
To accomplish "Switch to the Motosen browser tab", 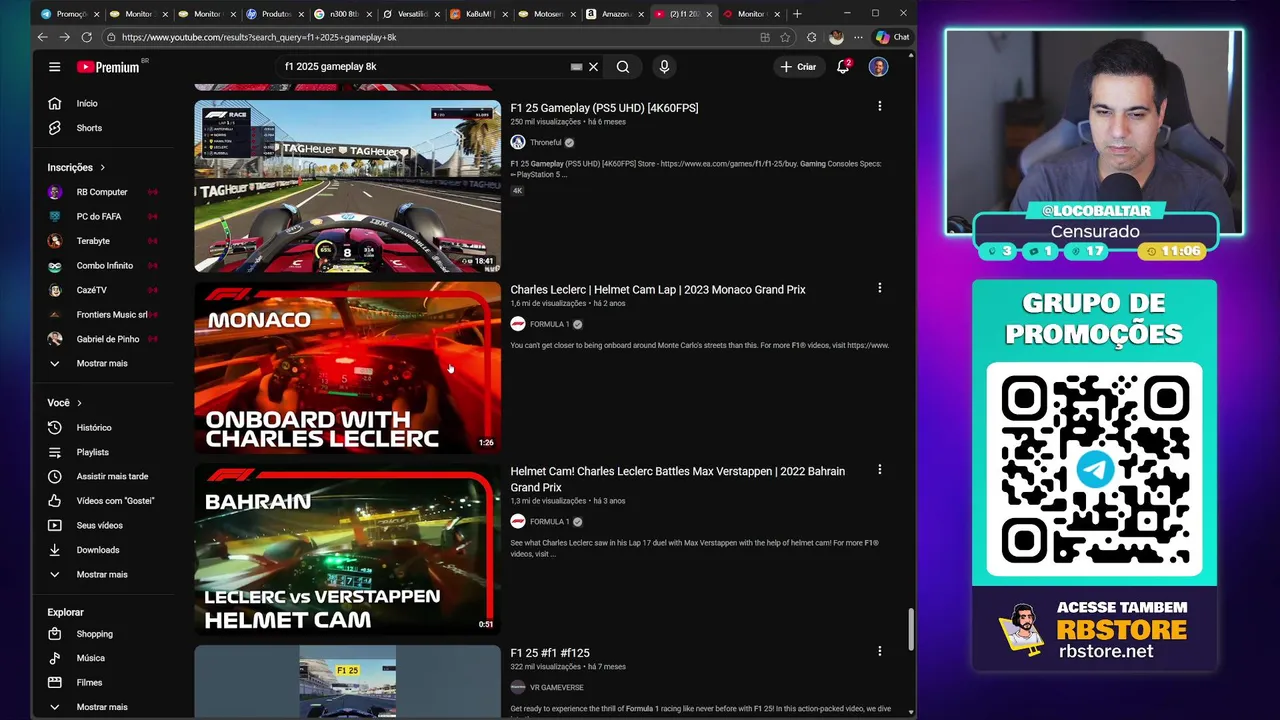I will [547, 14].
